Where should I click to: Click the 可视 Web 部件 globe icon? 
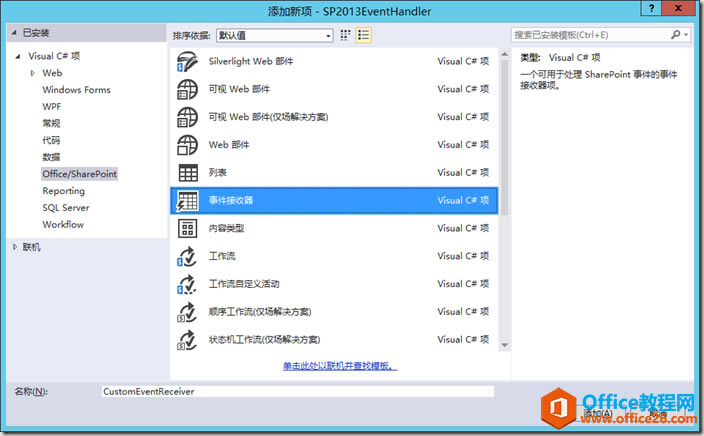(x=187, y=89)
